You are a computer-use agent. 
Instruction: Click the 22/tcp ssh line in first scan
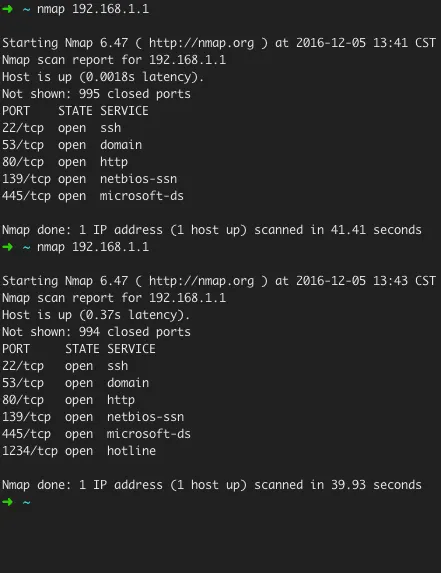coord(62,128)
